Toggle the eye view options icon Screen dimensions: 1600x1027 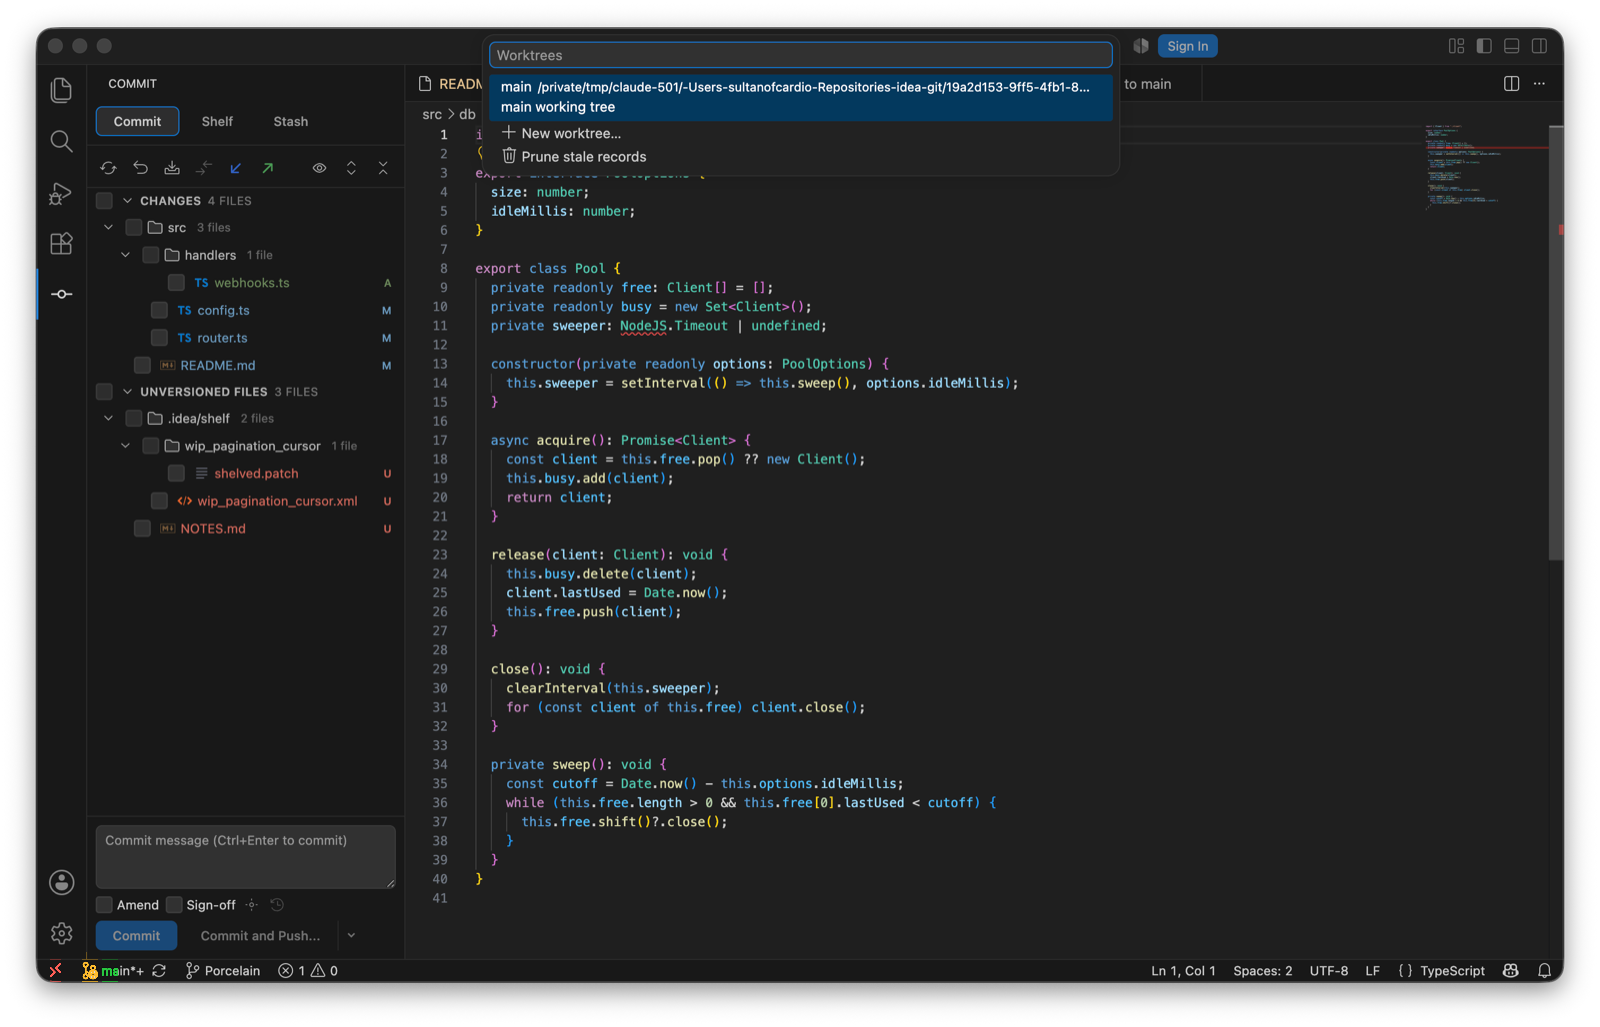pos(319,168)
